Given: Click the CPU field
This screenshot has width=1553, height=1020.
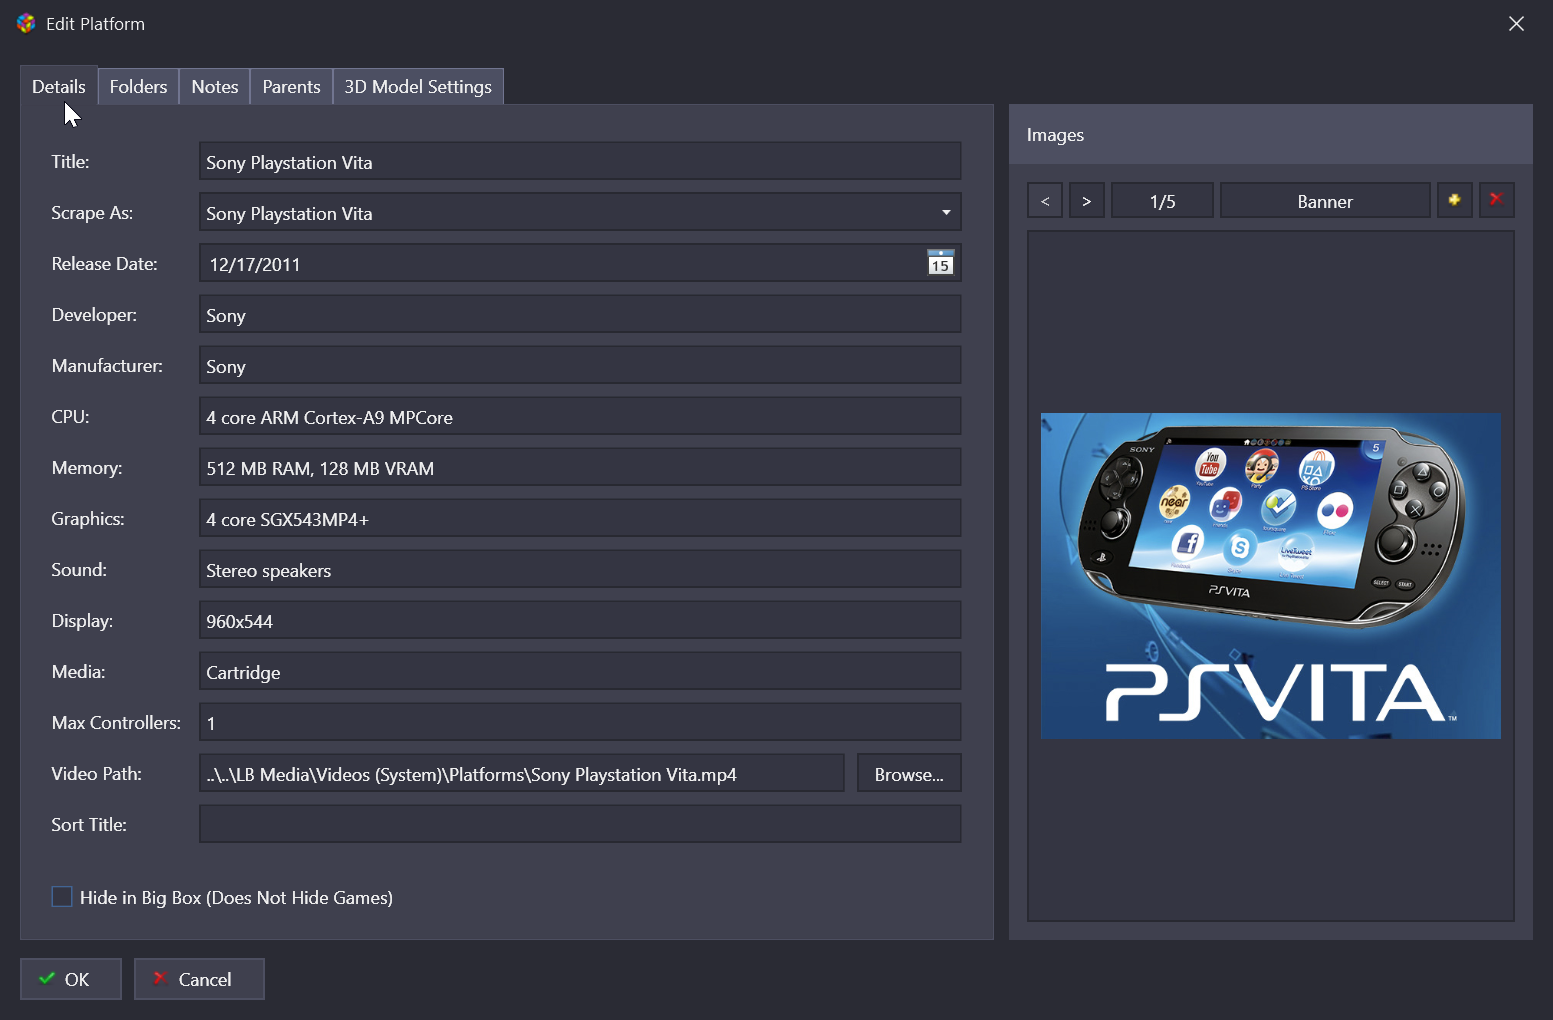Looking at the screenshot, I should click(x=580, y=416).
